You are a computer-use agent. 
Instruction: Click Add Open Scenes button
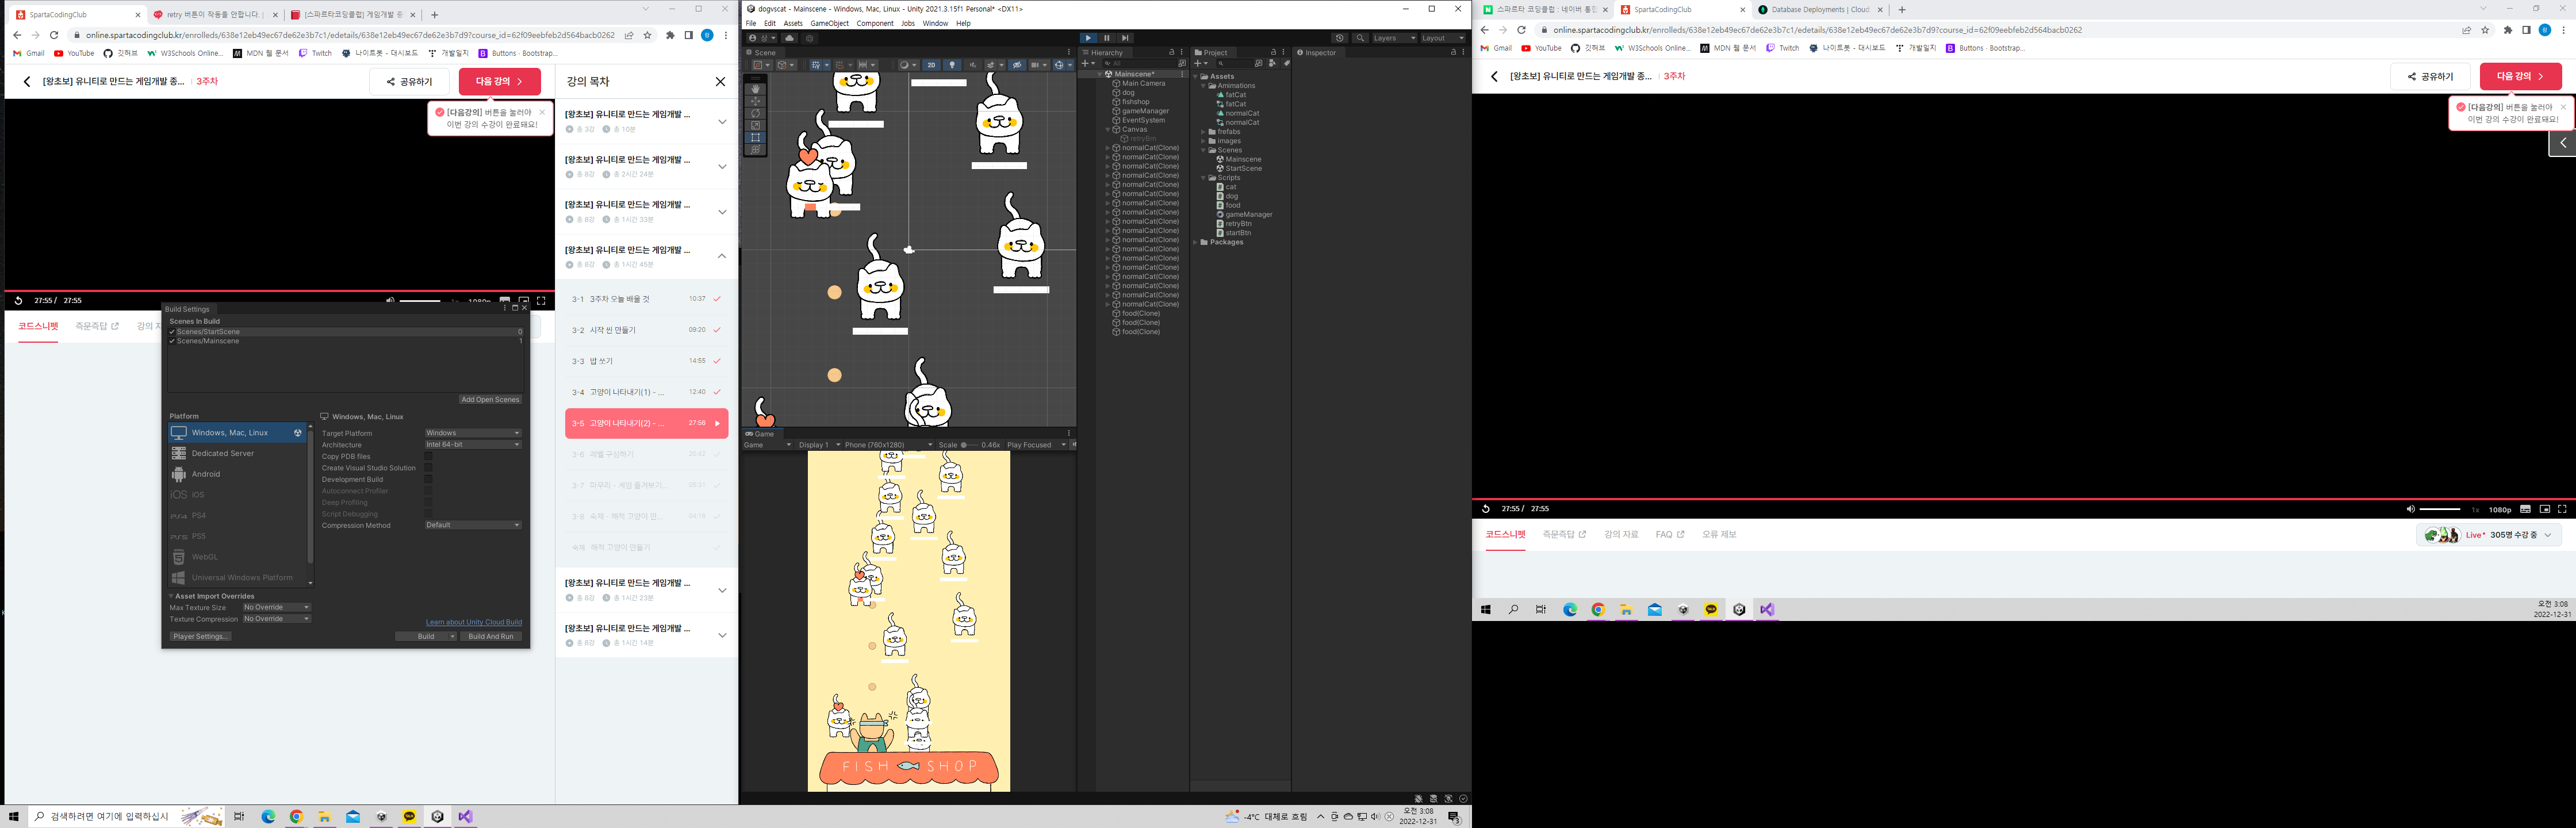[490, 400]
